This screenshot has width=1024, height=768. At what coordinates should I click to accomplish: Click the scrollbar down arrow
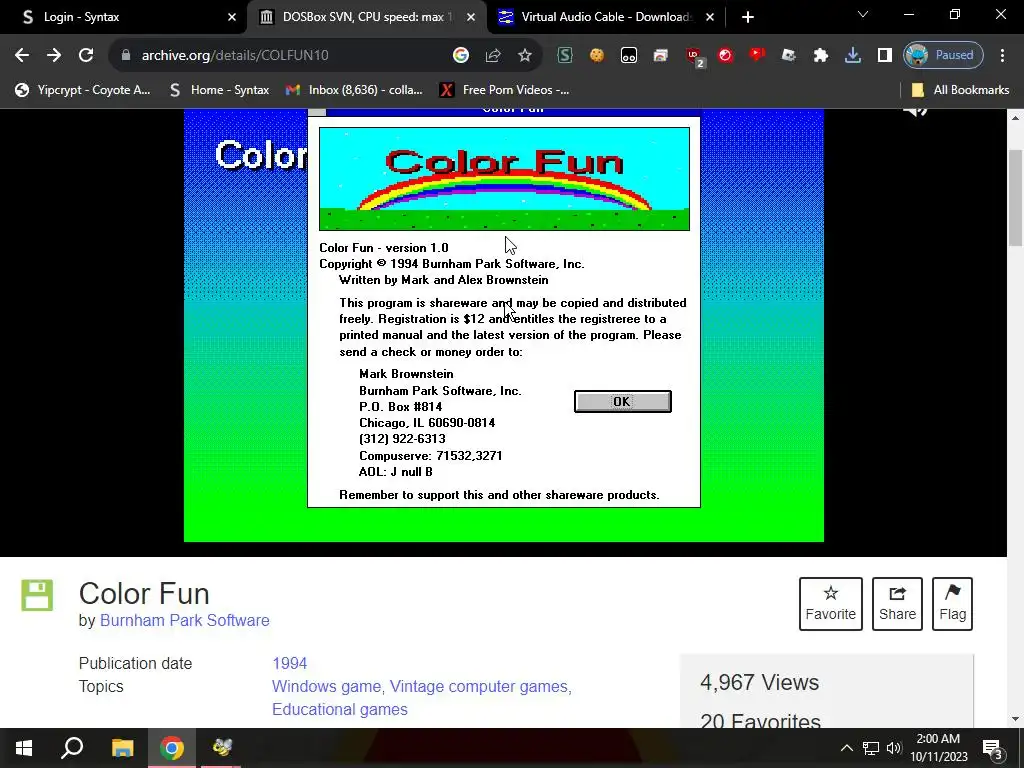1016,719
